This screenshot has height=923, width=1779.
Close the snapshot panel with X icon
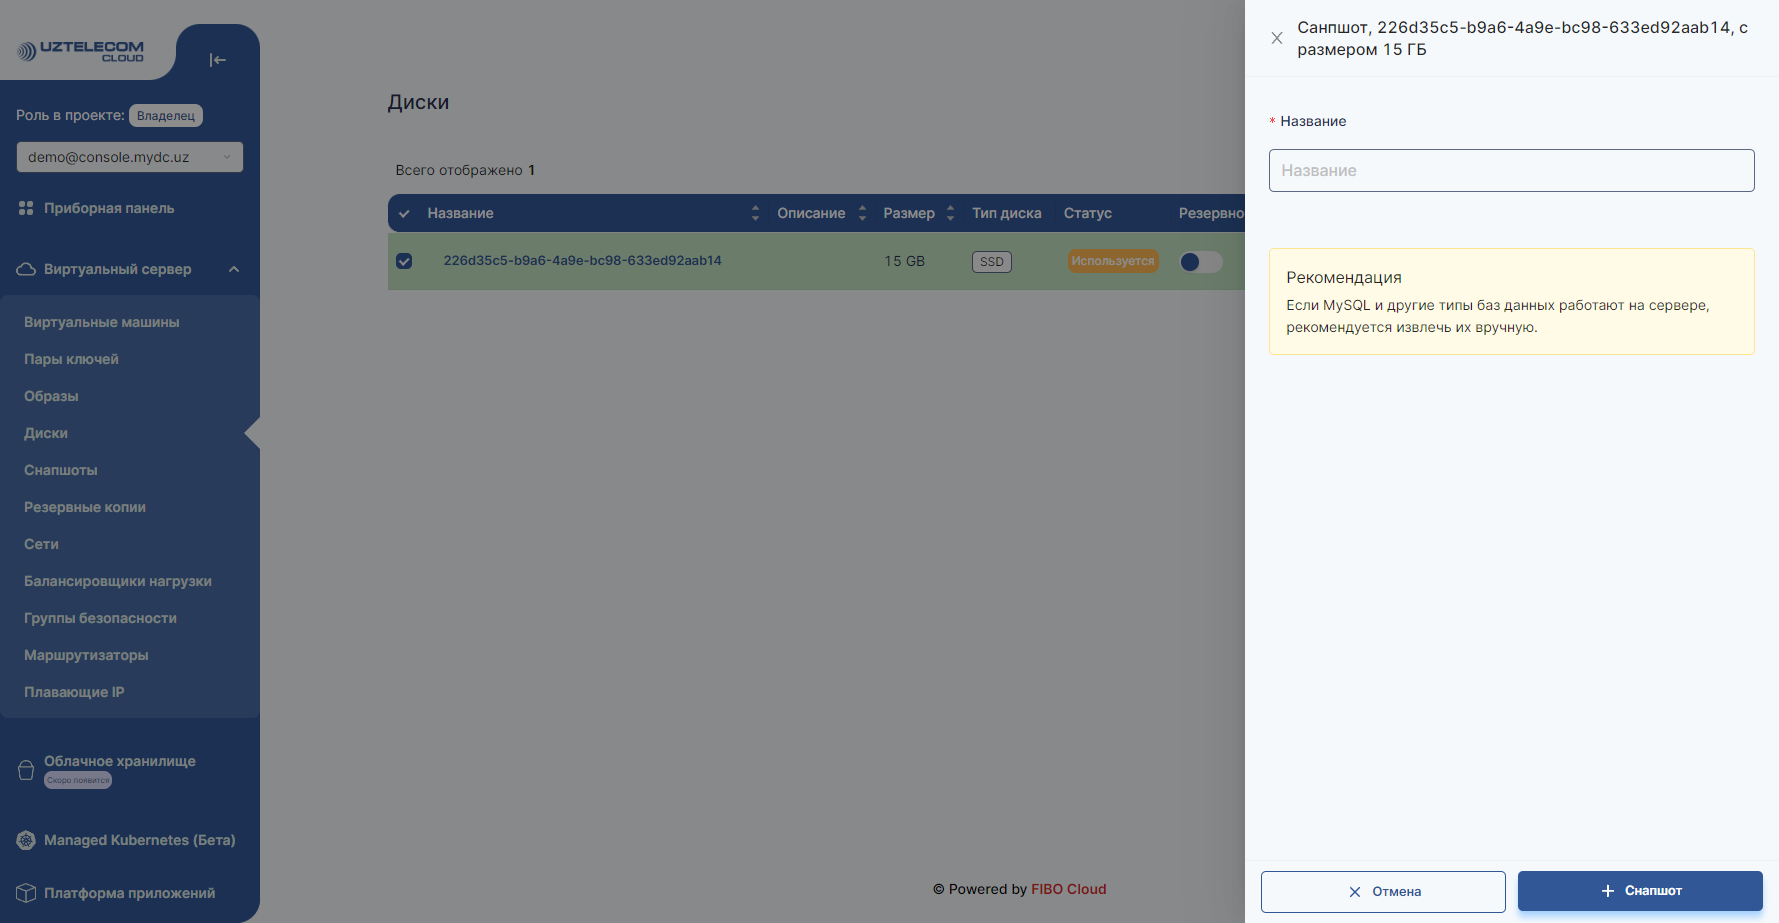coord(1277,38)
